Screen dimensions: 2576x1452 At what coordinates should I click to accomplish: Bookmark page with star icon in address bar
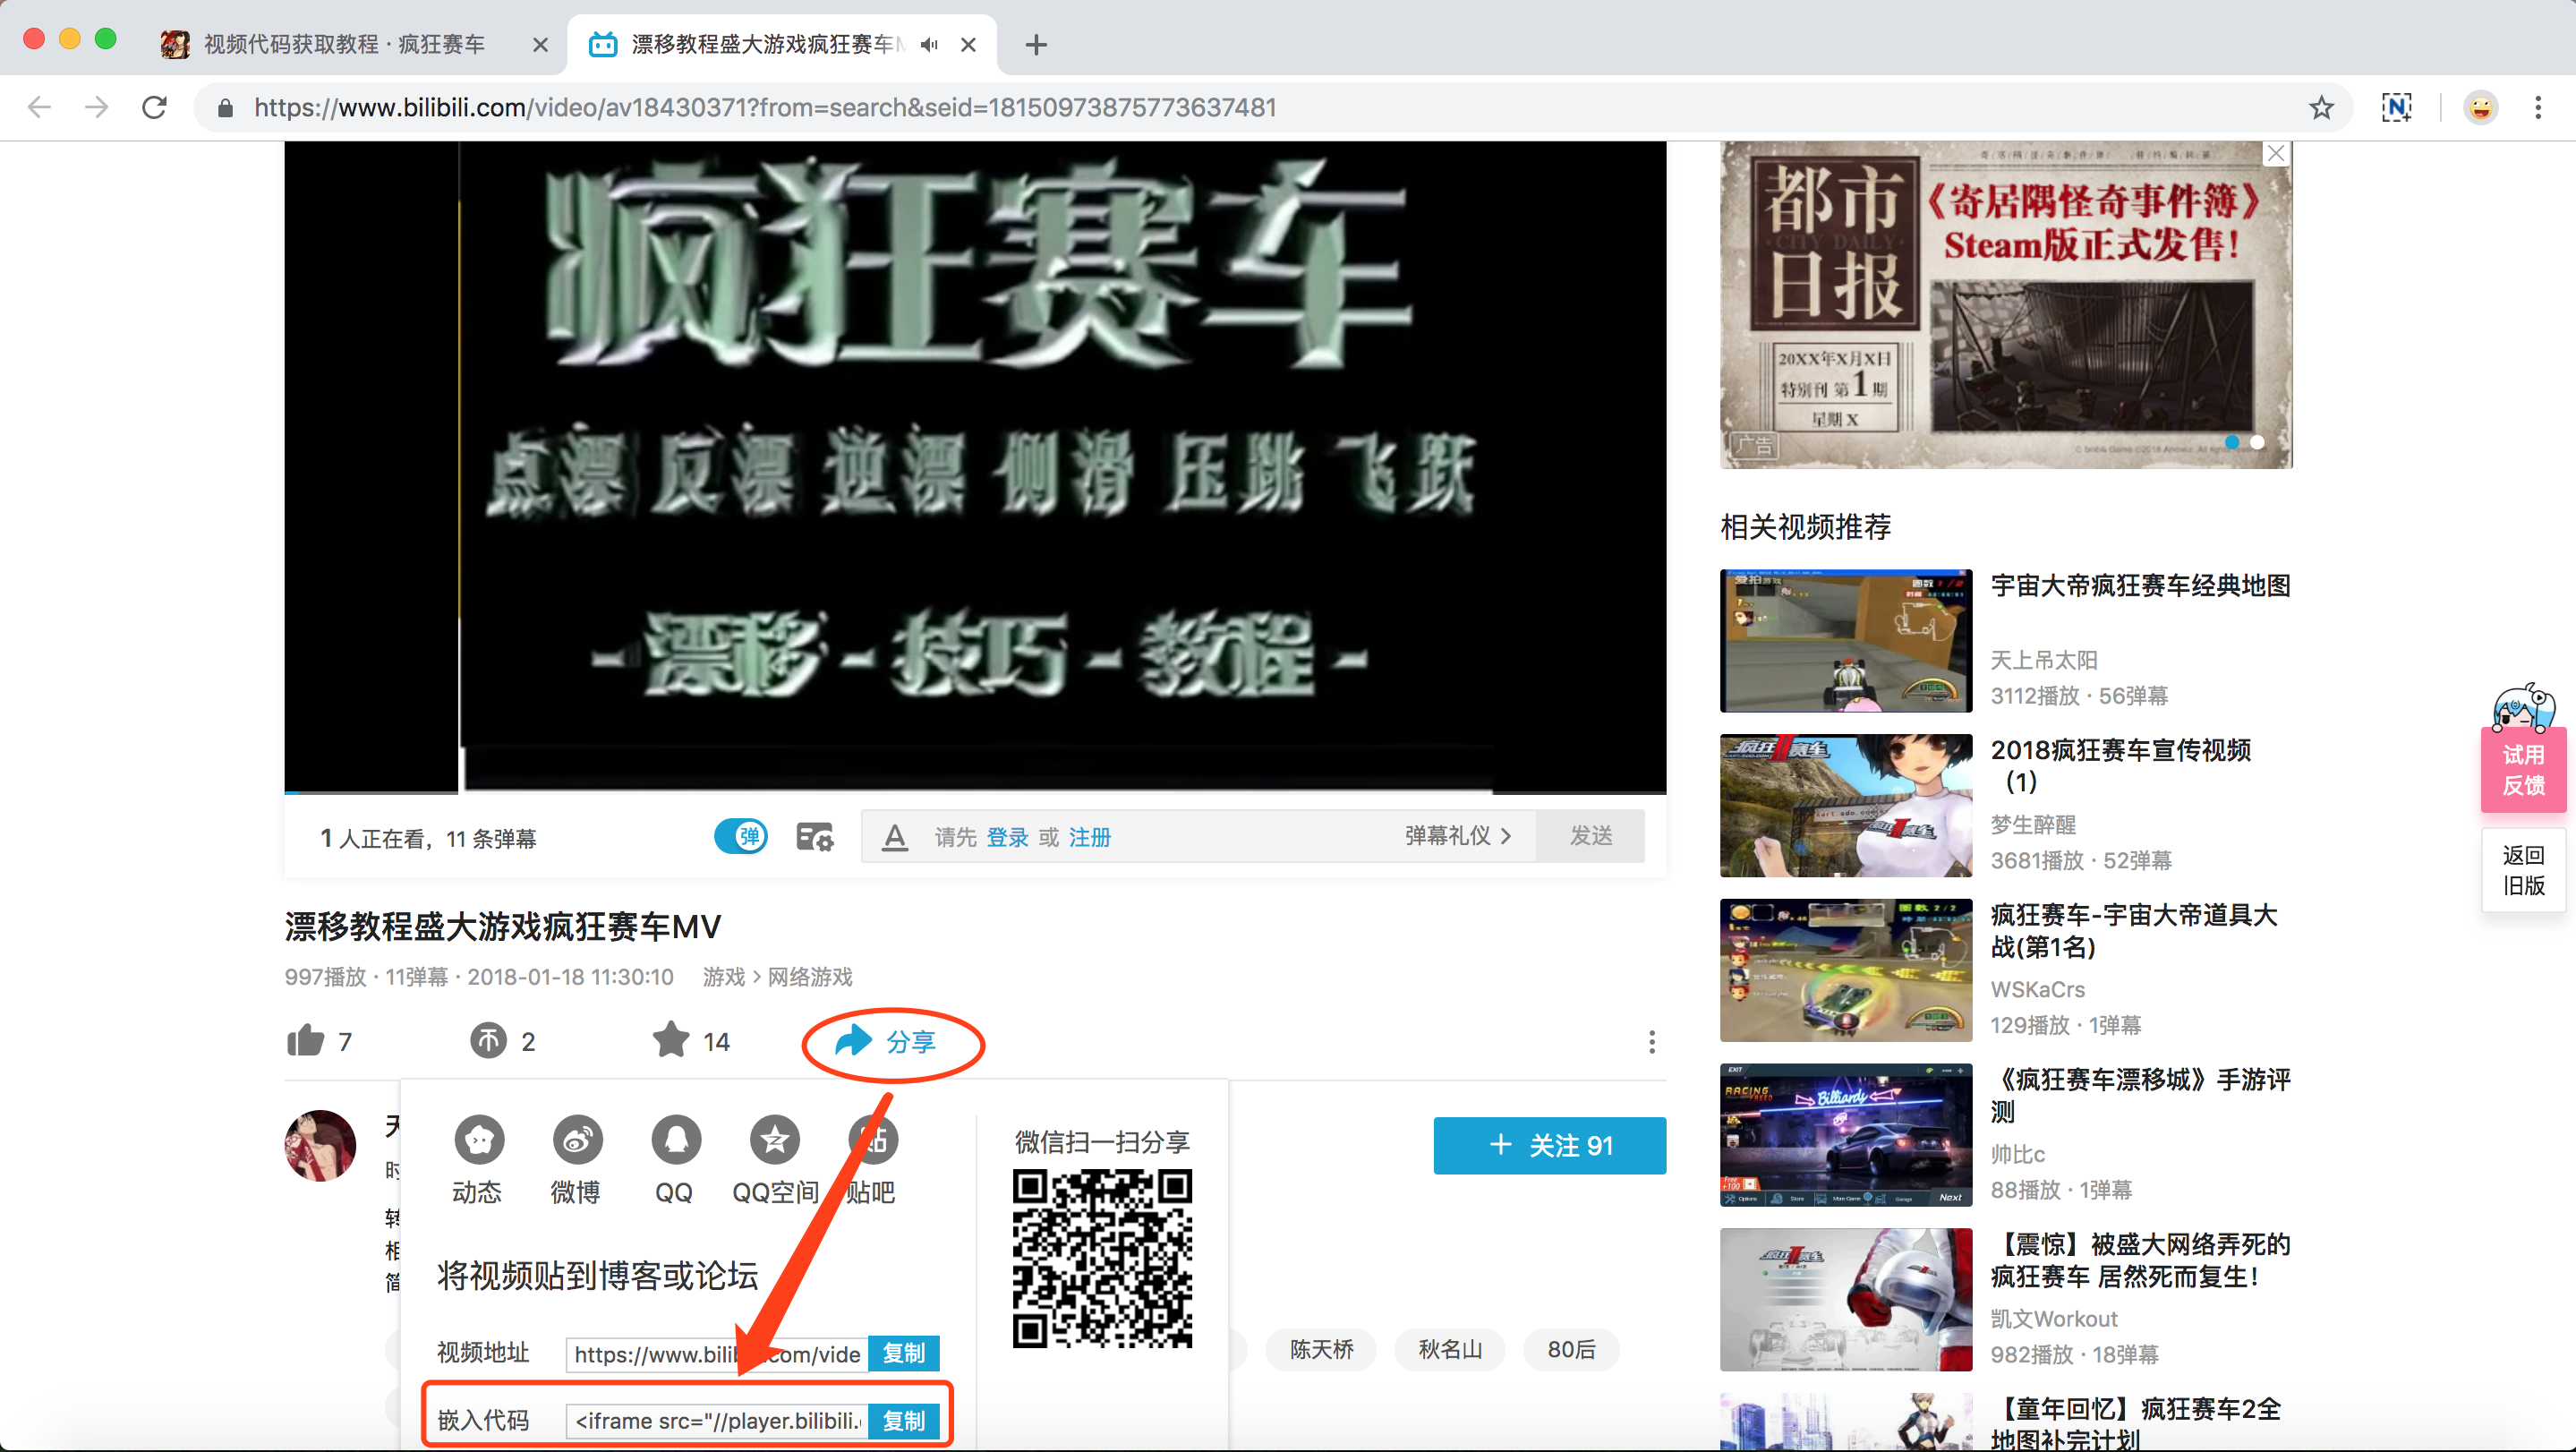[2321, 107]
